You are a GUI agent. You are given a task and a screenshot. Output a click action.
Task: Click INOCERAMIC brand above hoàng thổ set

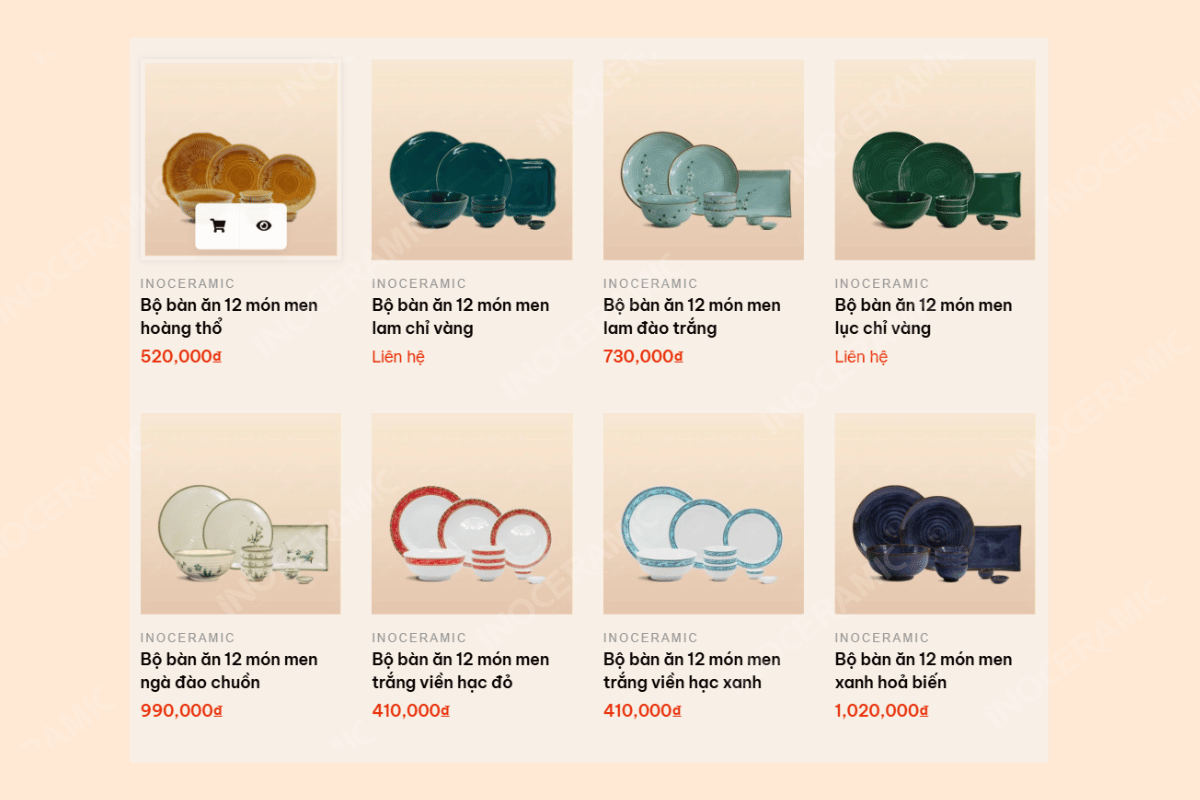(x=187, y=283)
